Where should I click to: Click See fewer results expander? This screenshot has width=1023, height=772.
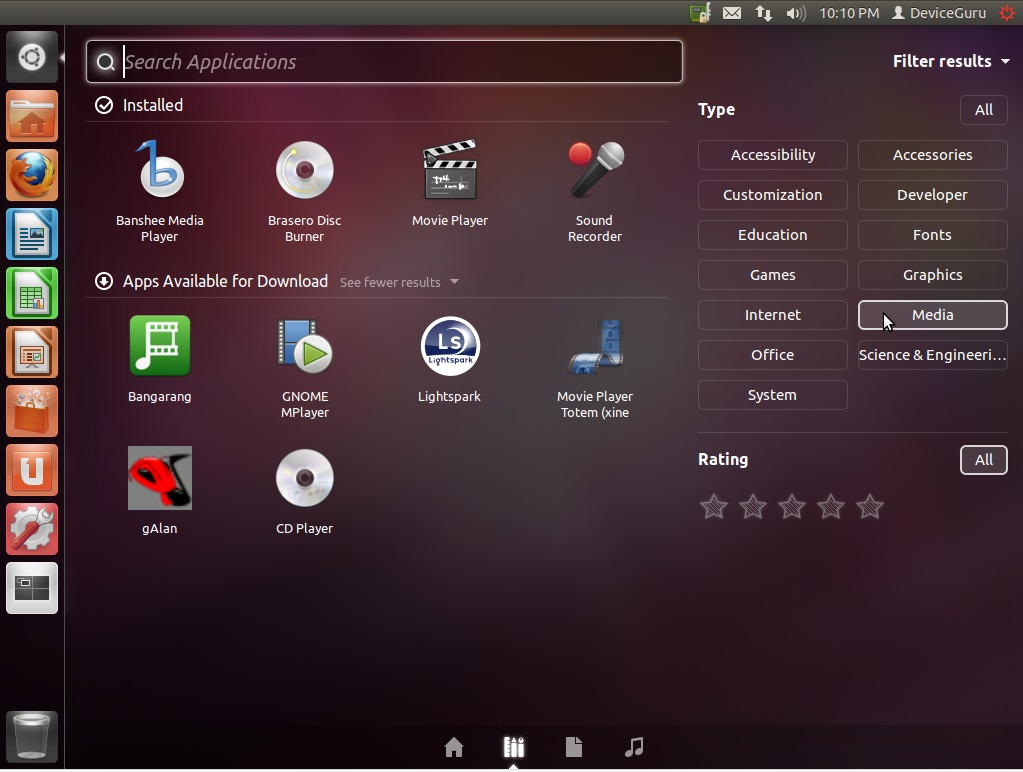399,283
